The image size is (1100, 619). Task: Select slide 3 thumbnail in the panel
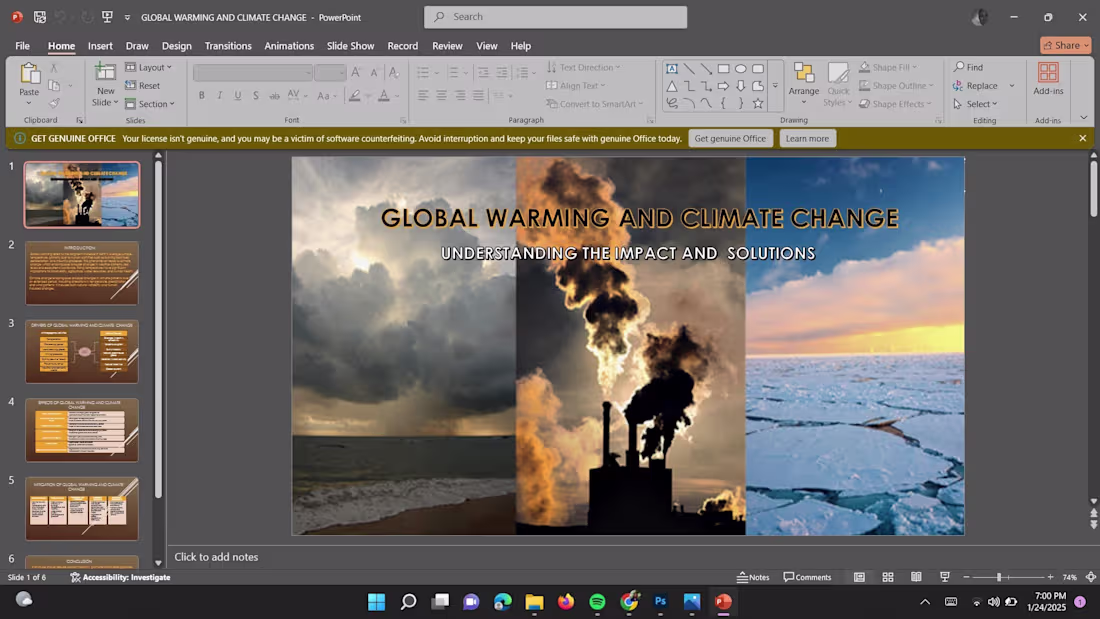click(x=82, y=351)
